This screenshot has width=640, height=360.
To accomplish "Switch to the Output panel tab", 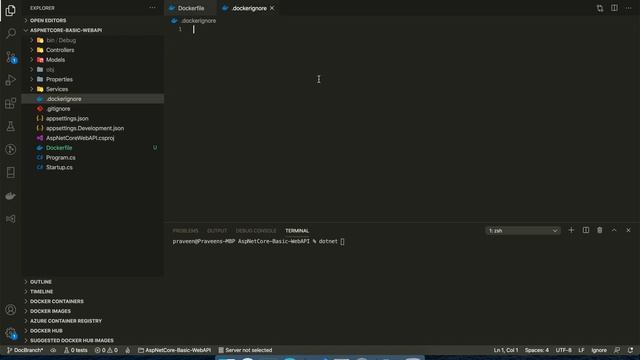I will [x=217, y=231].
